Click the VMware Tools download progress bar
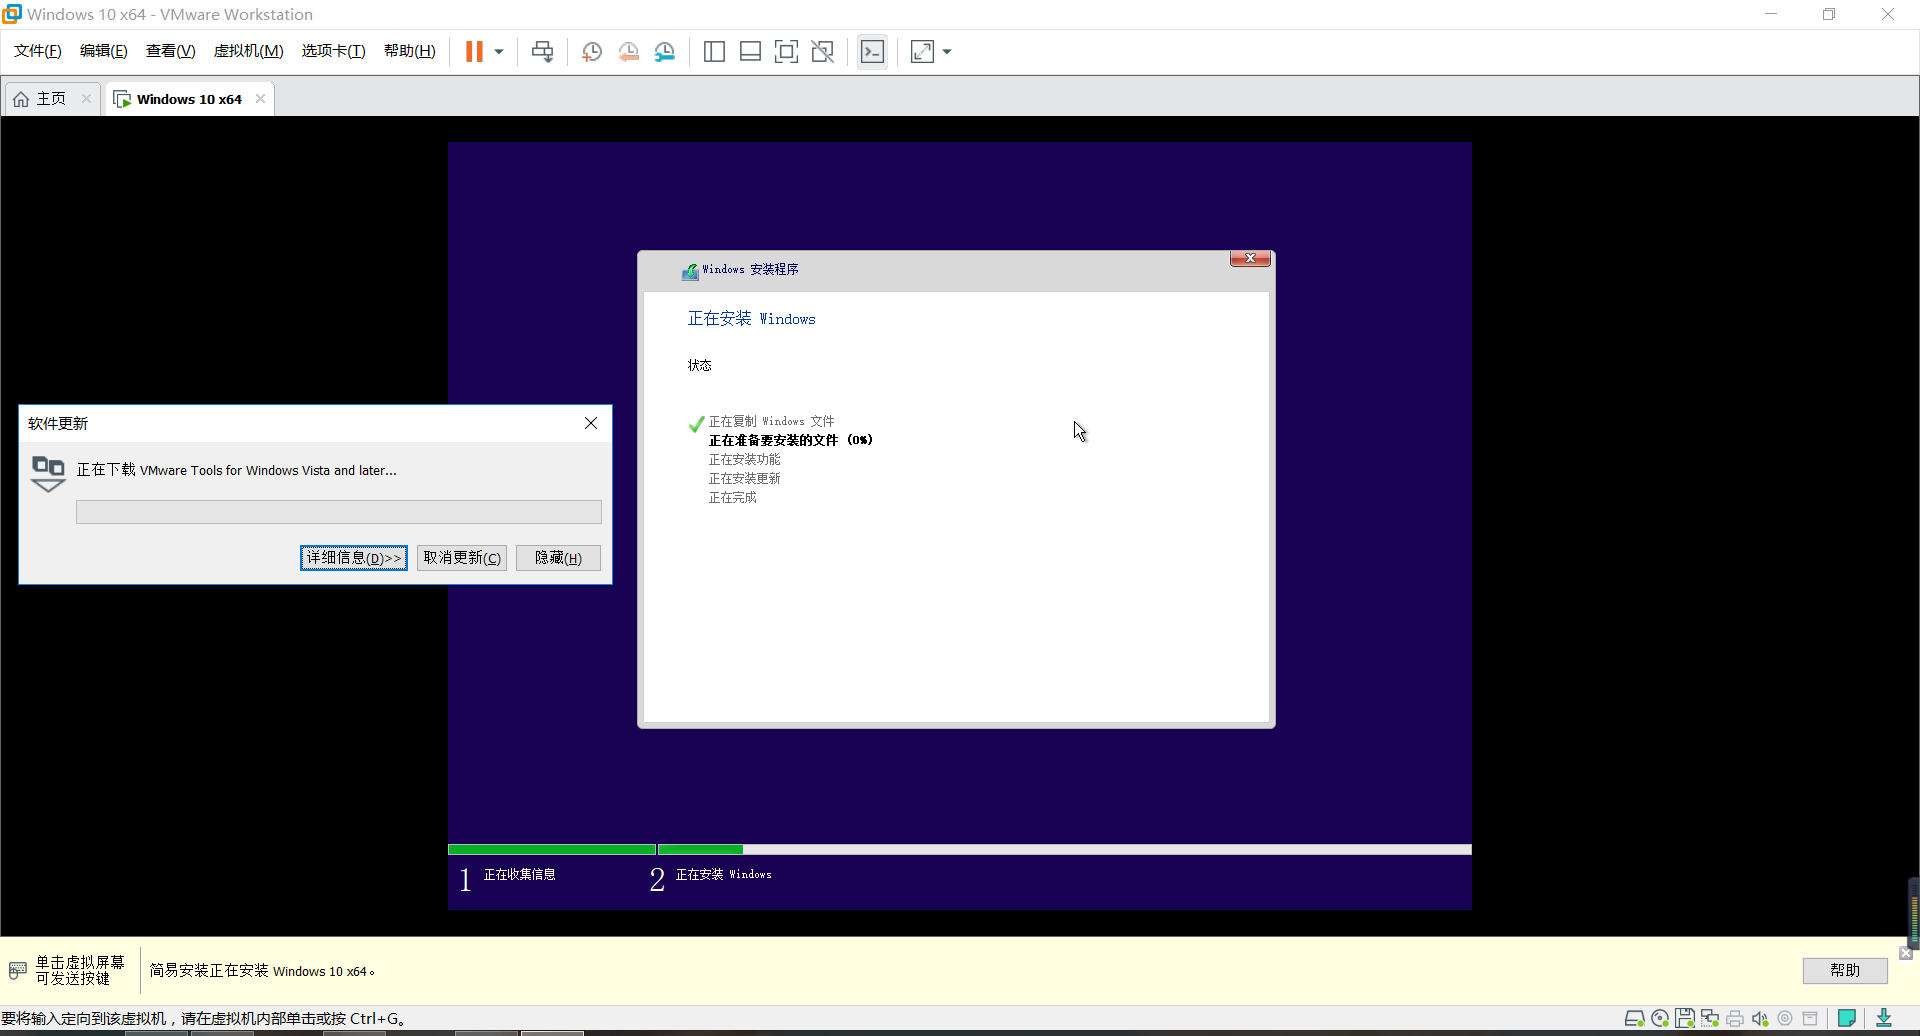 click(x=339, y=512)
